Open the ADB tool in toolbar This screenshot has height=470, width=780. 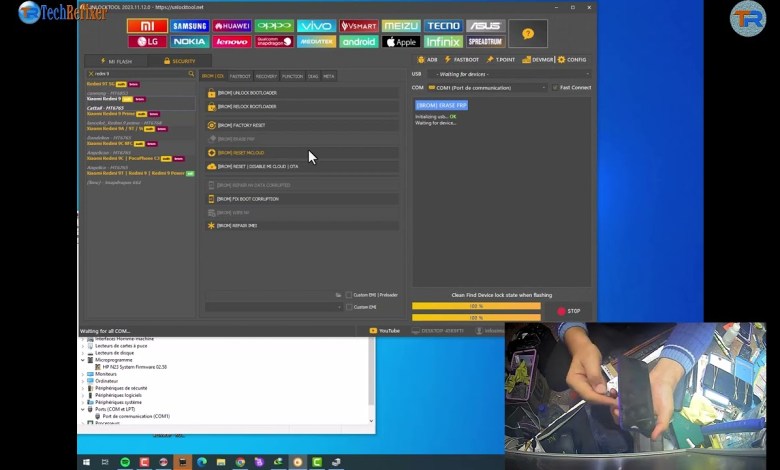point(427,60)
